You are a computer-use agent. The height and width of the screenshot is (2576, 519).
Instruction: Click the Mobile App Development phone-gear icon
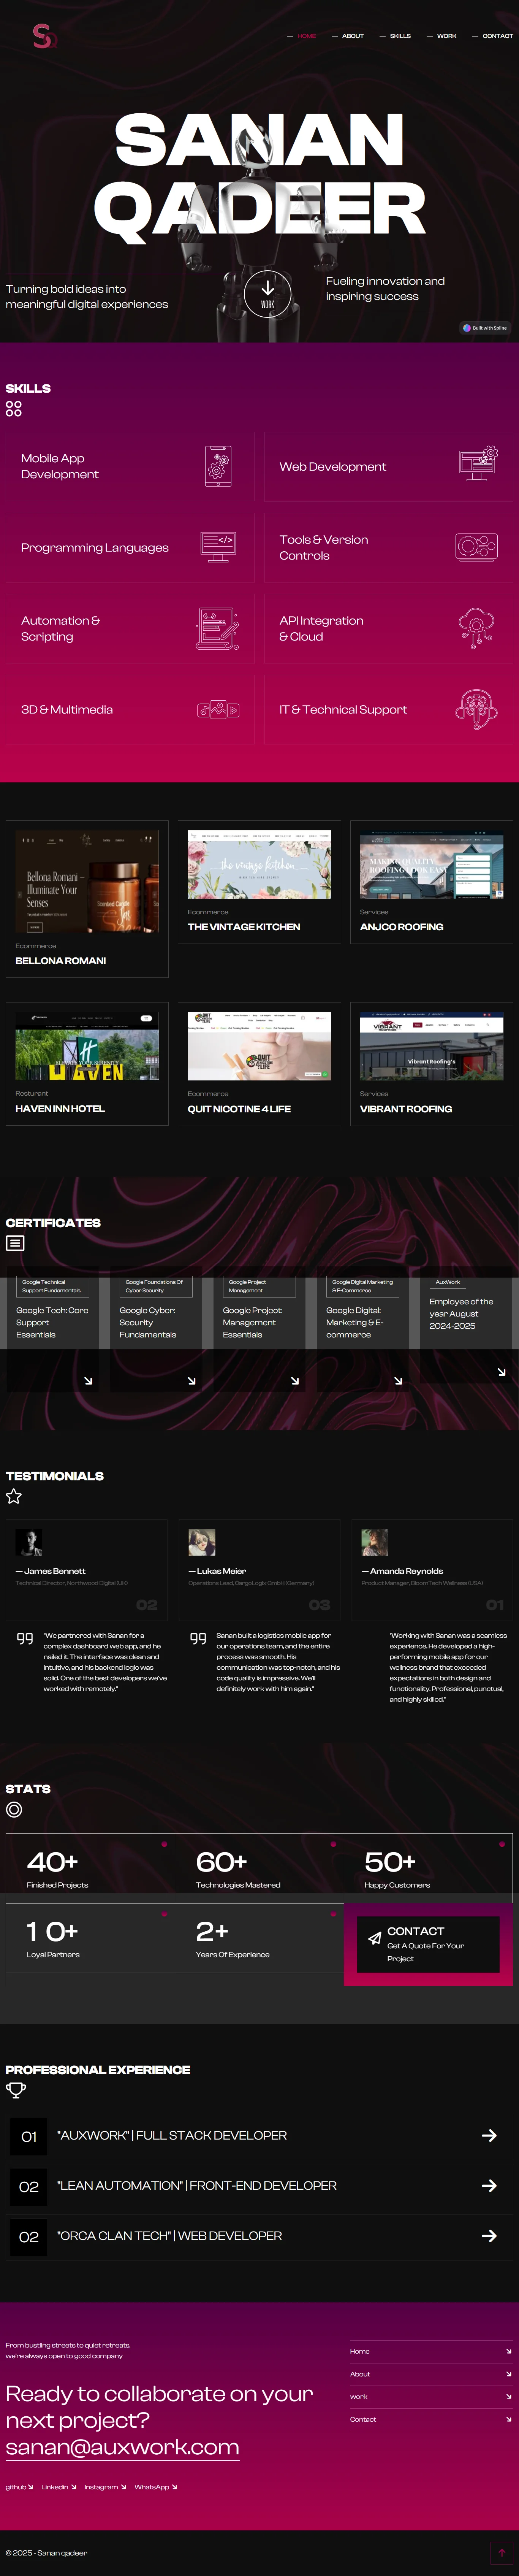click(x=218, y=466)
